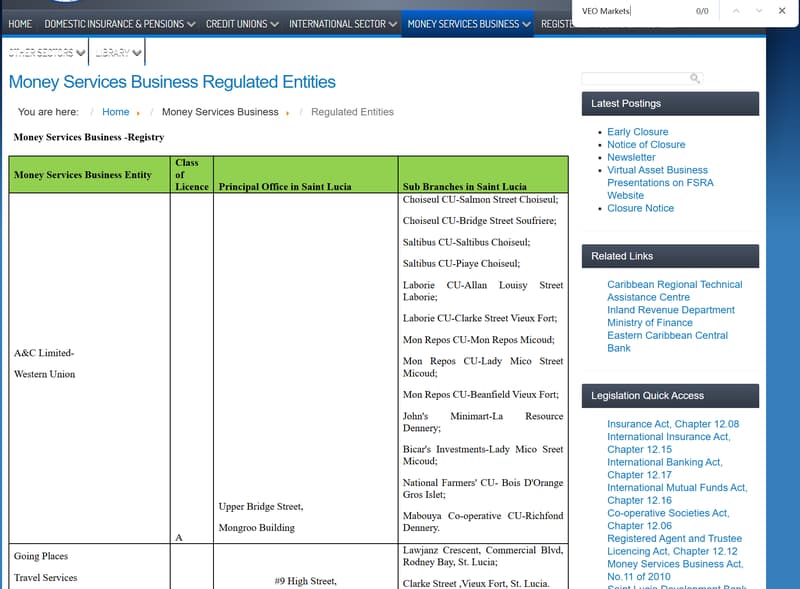
Task: Open the Notice of Closure posting
Action: (646, 144)
